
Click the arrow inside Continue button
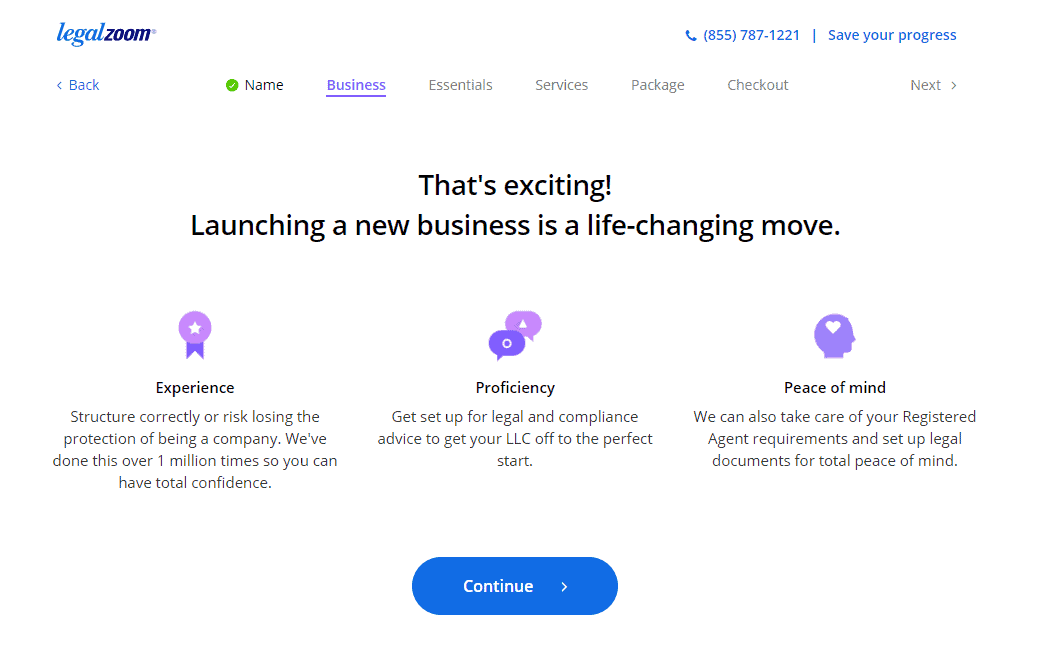coord(564,587)
